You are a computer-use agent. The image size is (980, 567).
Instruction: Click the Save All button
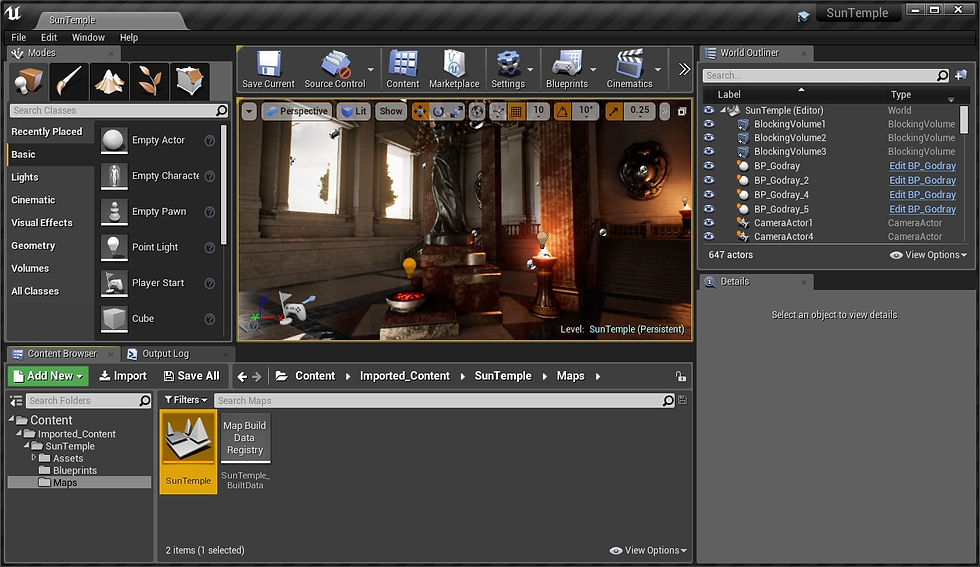pos(191,376)
